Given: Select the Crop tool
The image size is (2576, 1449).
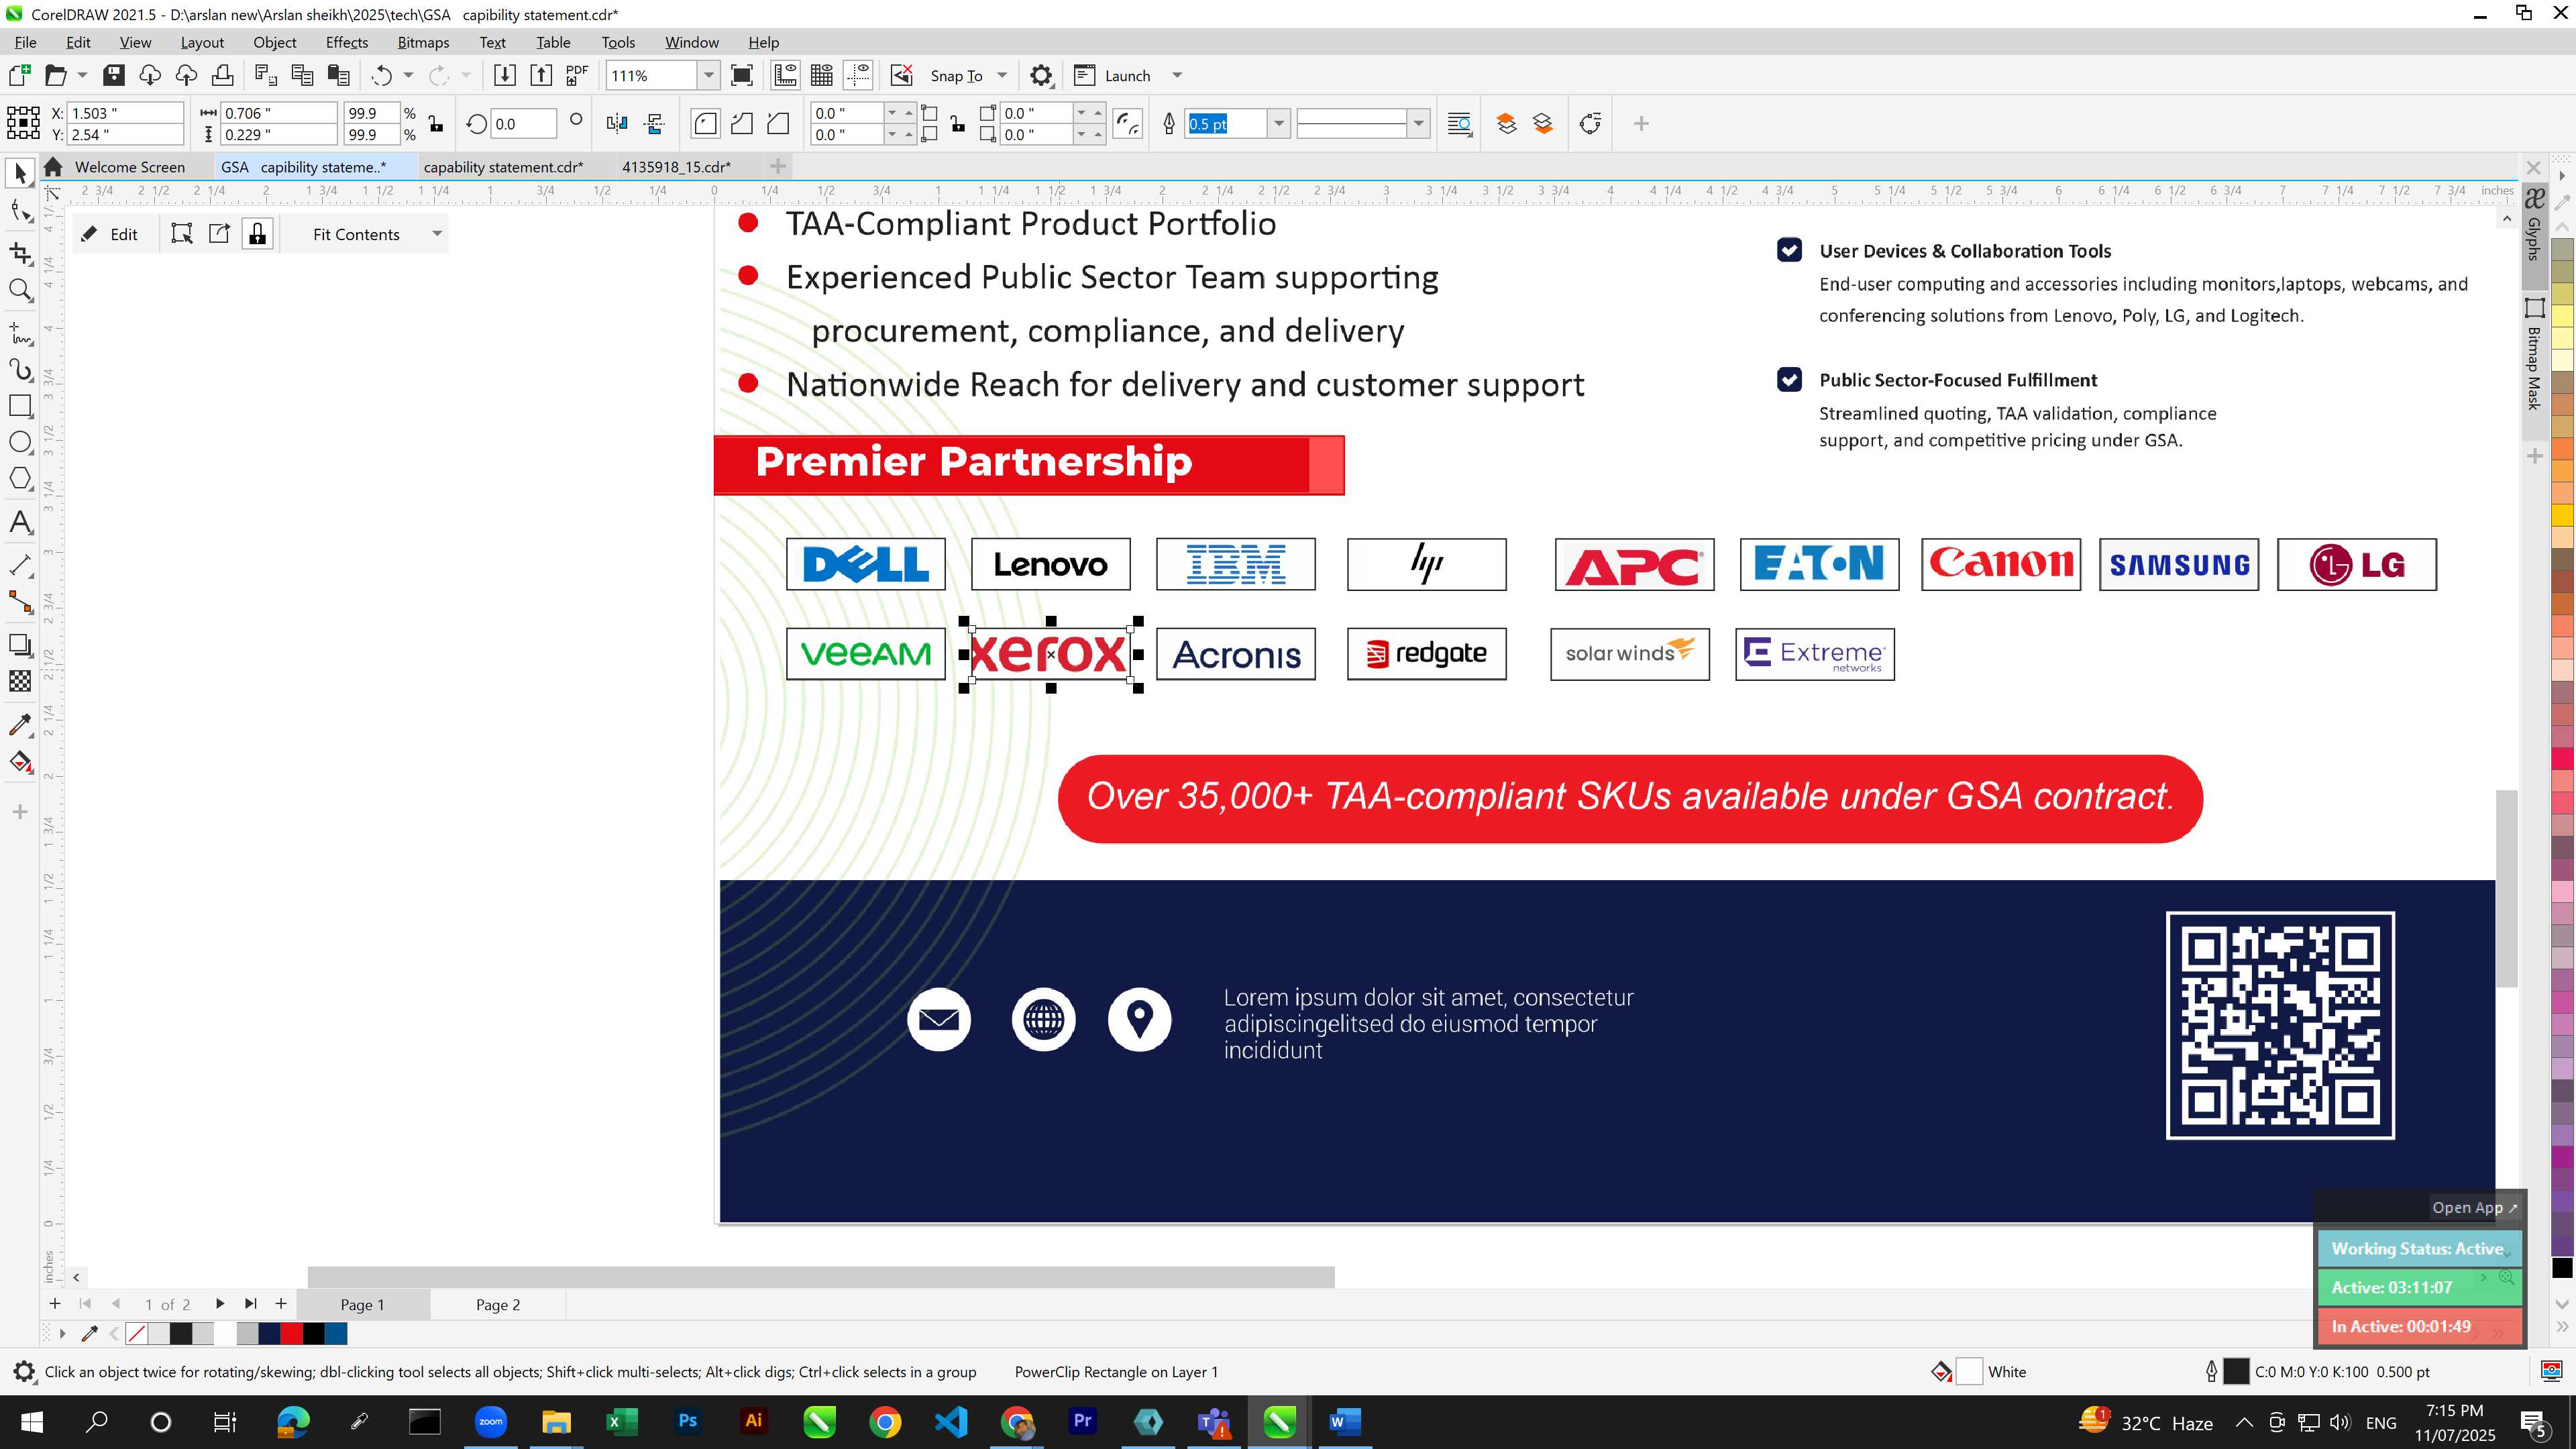Looking at the screenshot, I should click(x=20, y=252).
